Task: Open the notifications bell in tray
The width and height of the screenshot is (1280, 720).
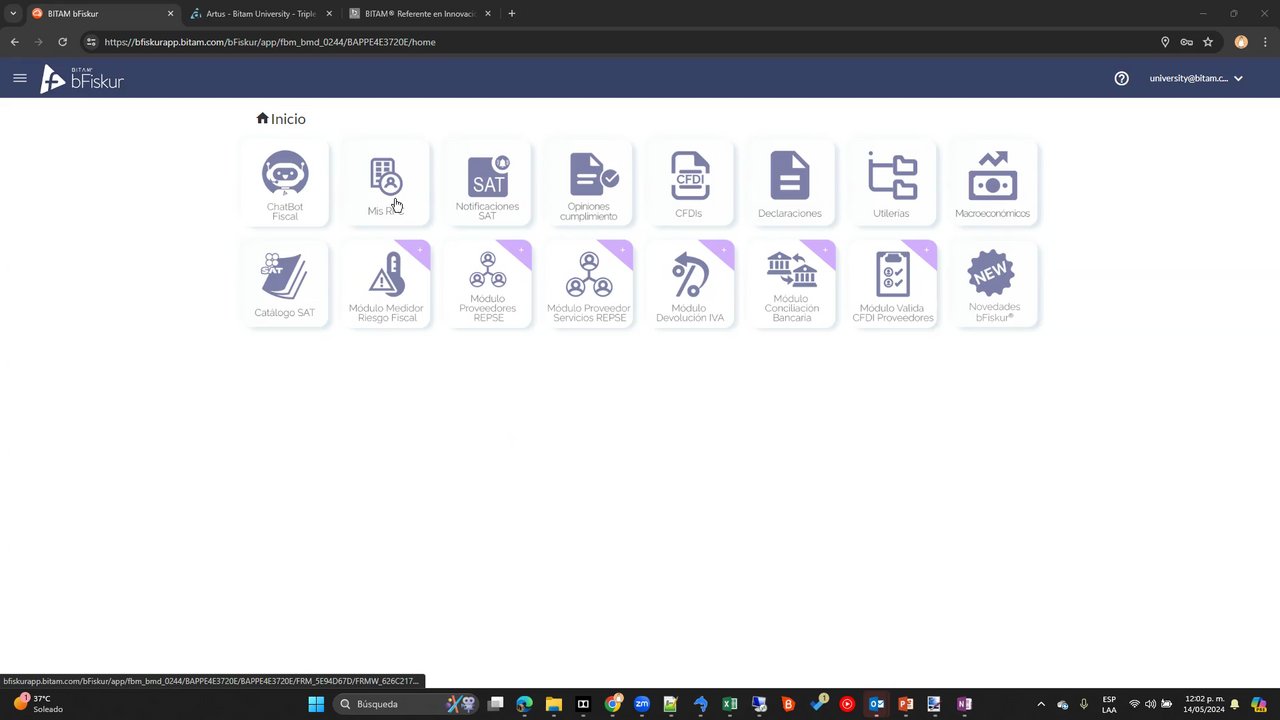Action: coord(1235,704)
